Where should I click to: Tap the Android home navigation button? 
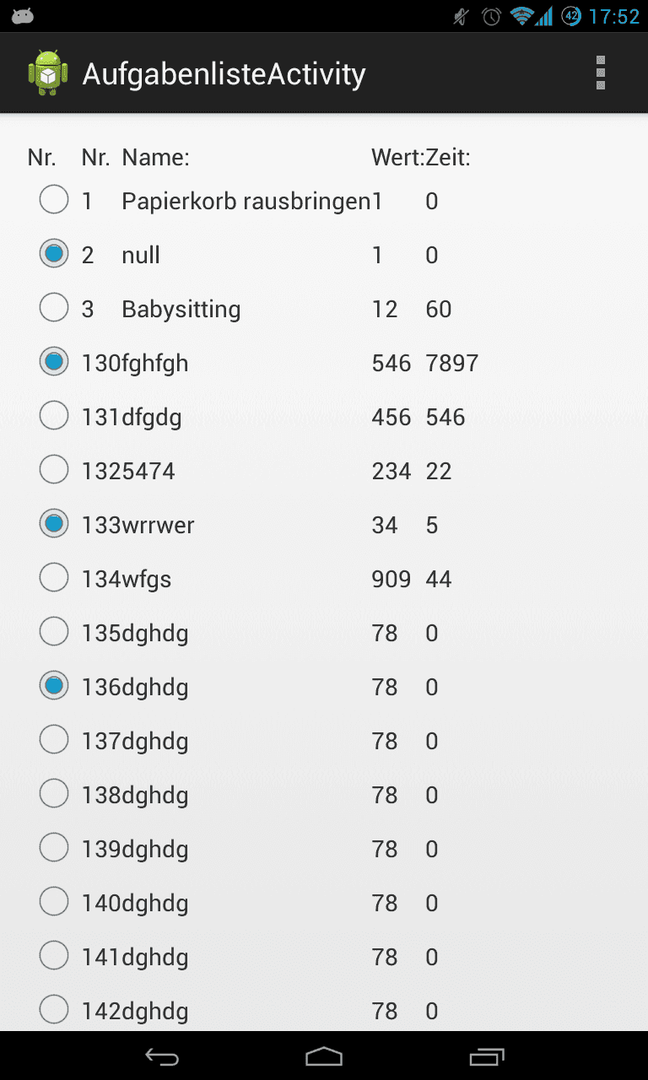(324, 1056)
